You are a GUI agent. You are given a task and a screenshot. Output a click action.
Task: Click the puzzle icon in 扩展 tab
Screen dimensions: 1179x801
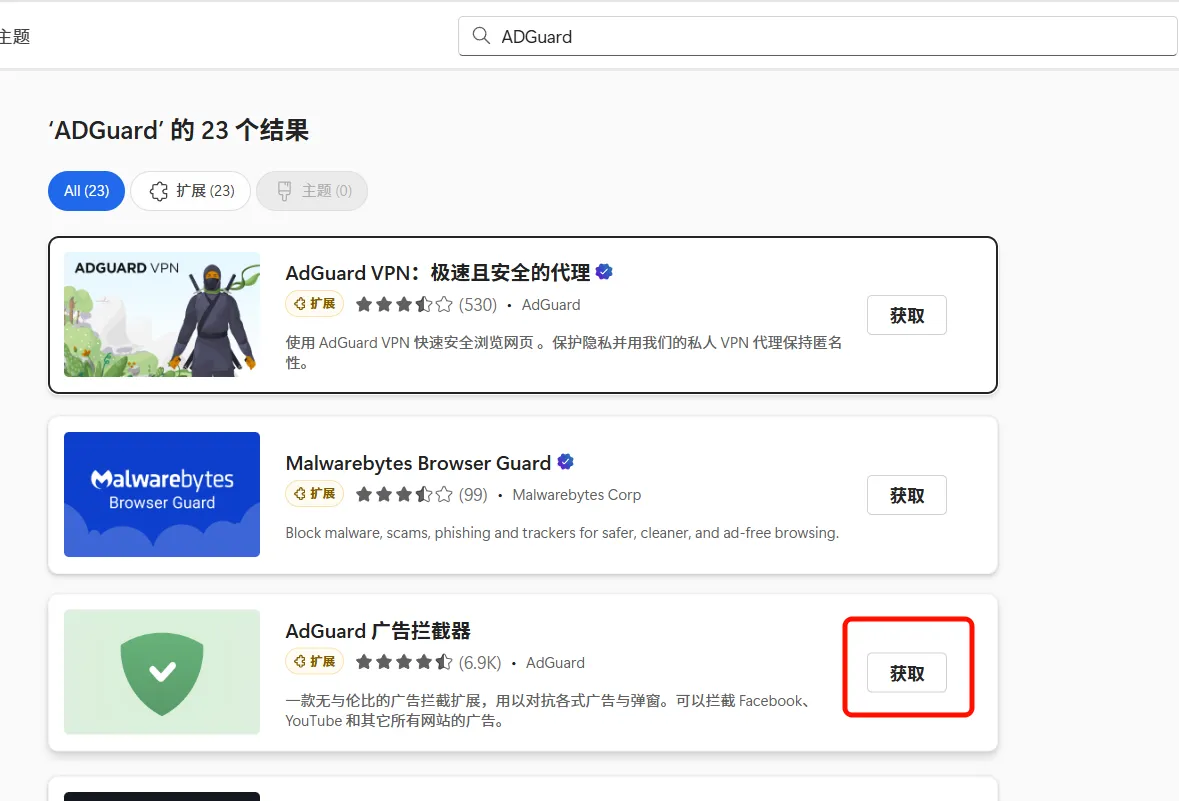click(159, 191)
